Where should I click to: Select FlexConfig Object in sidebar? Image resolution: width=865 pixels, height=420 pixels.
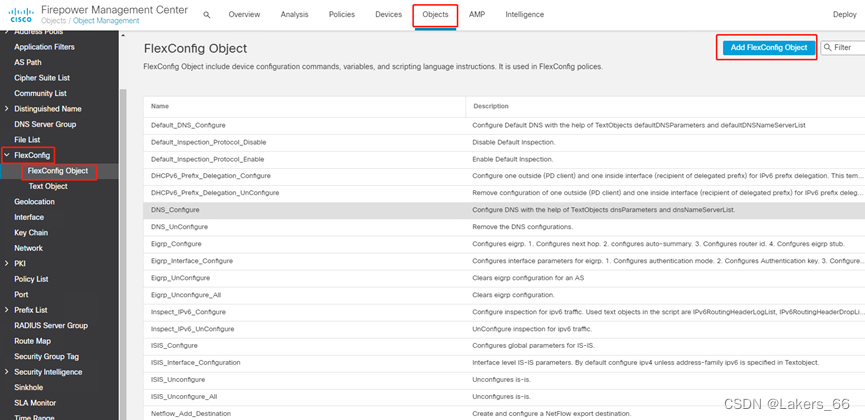click(x=58, y=171)
